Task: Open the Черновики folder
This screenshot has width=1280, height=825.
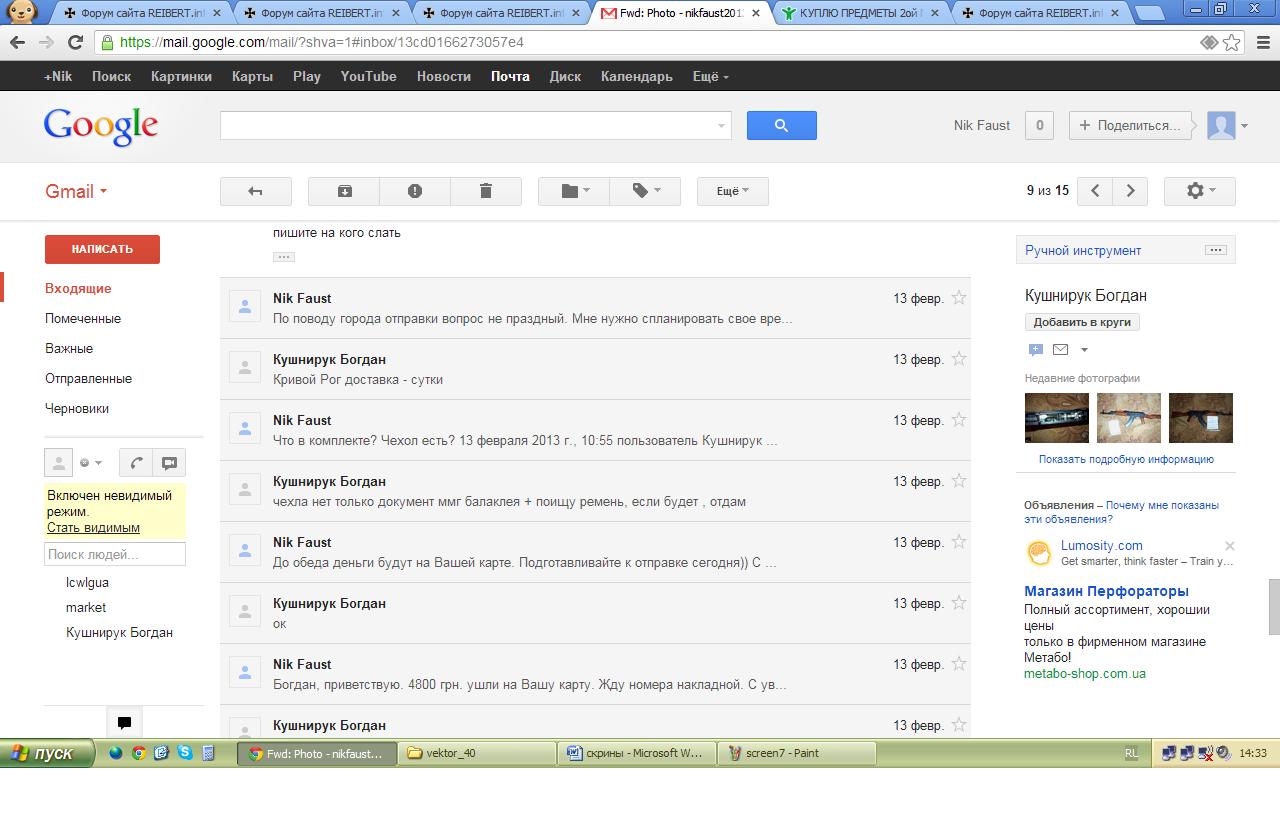Action: click(77, 408)
